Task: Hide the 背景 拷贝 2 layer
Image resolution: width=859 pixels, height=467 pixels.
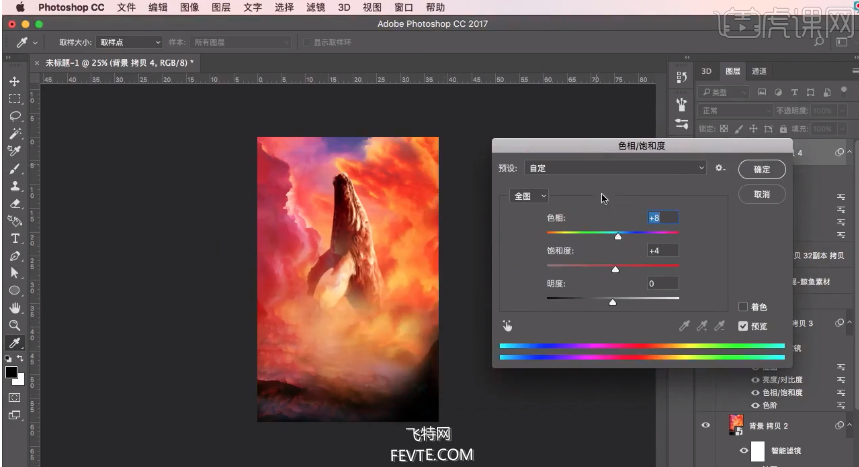Action: [706, 425]
